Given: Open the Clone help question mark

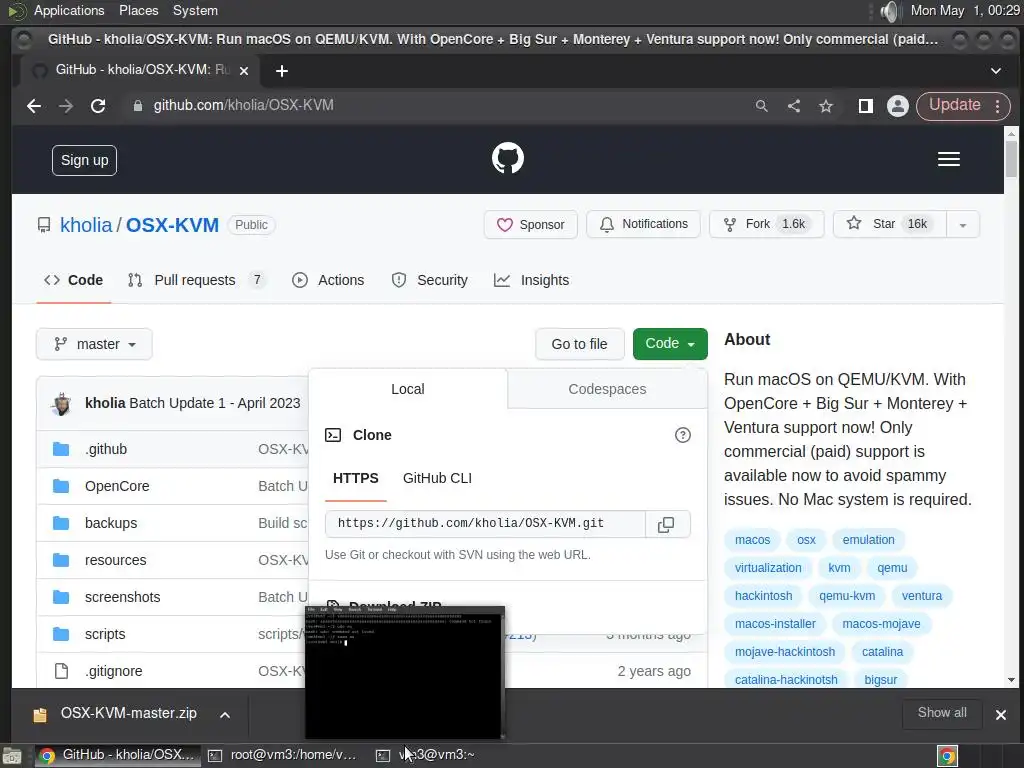Looking at the screenshot, I should pos(682,435).
